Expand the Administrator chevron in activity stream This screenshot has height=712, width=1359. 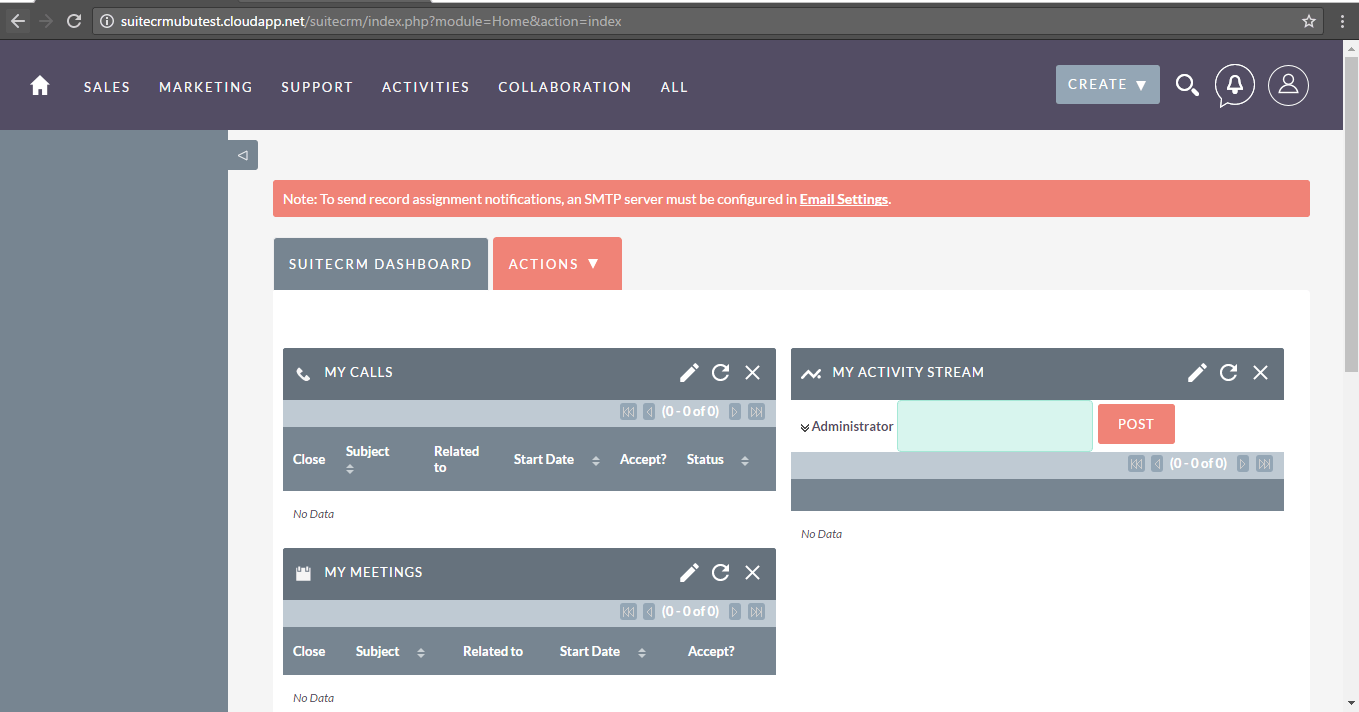coord(805,427)
